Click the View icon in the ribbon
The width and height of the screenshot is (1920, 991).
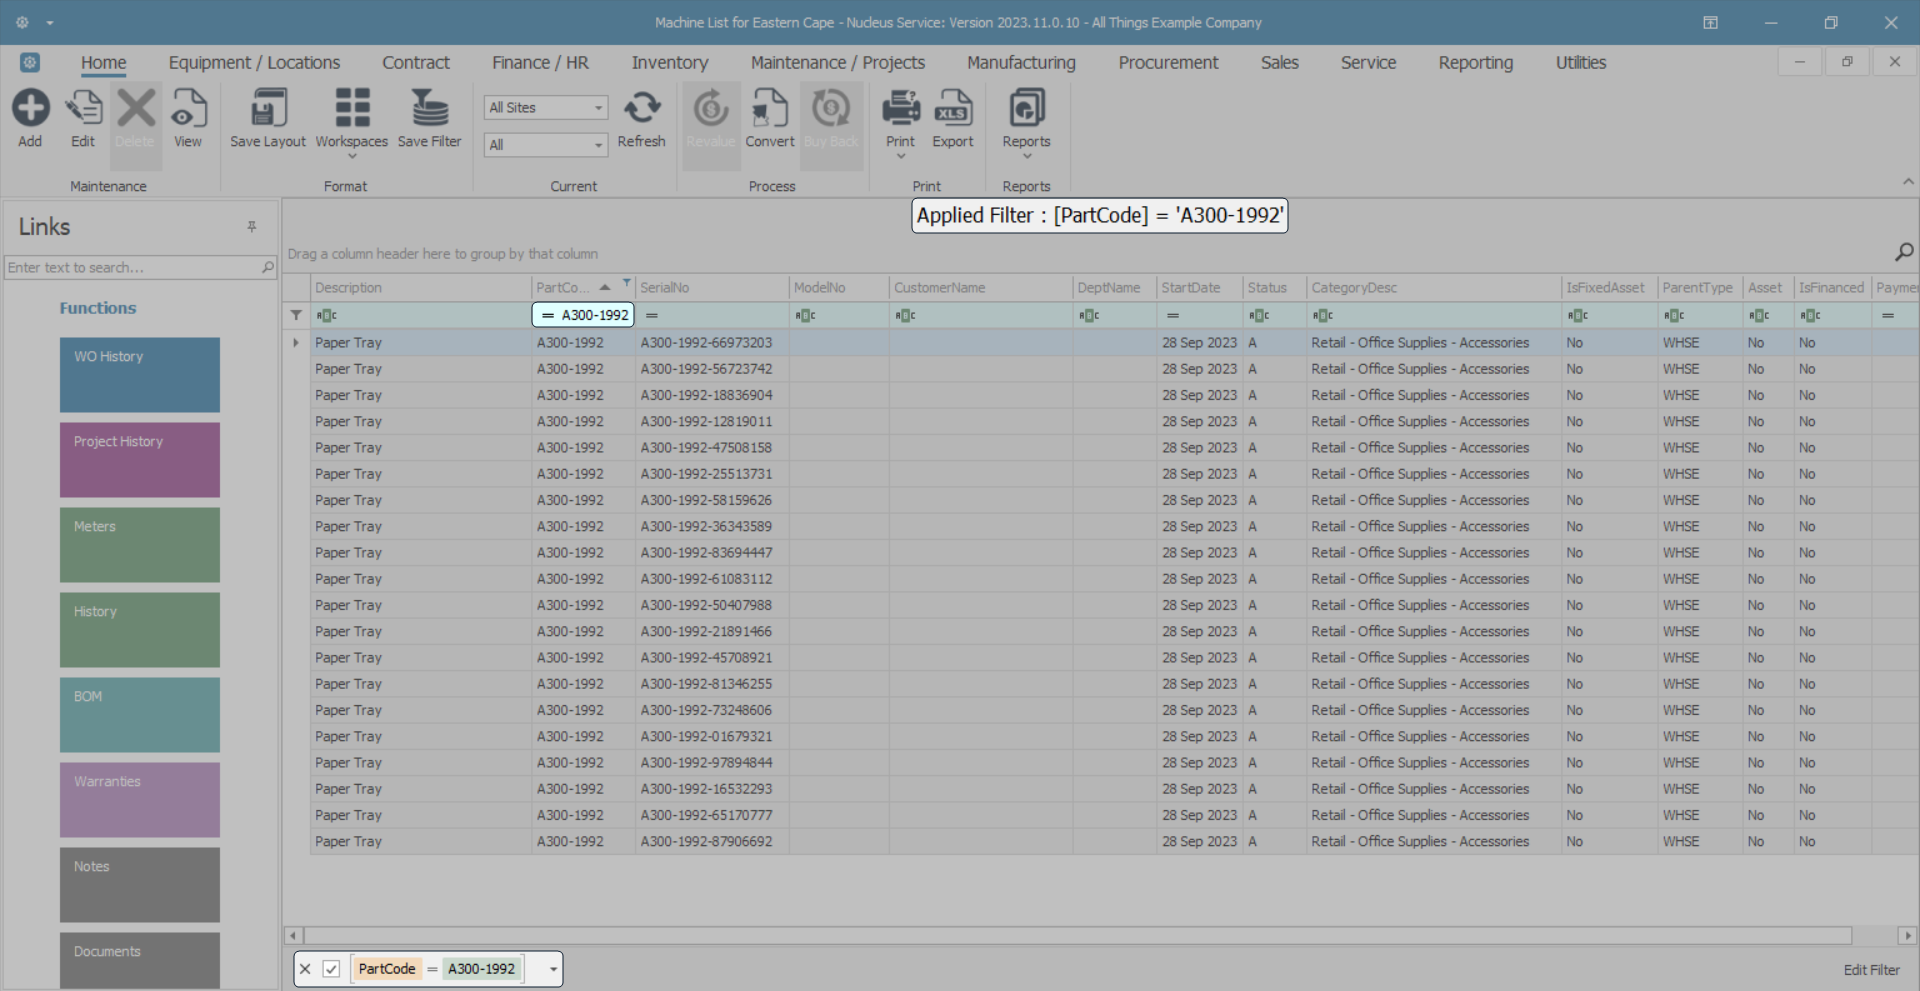188,108
